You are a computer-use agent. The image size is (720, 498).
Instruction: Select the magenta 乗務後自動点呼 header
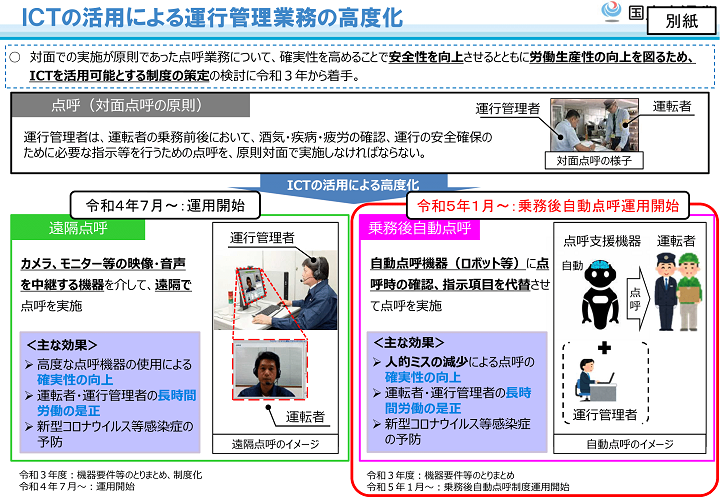tap(419, 228)
